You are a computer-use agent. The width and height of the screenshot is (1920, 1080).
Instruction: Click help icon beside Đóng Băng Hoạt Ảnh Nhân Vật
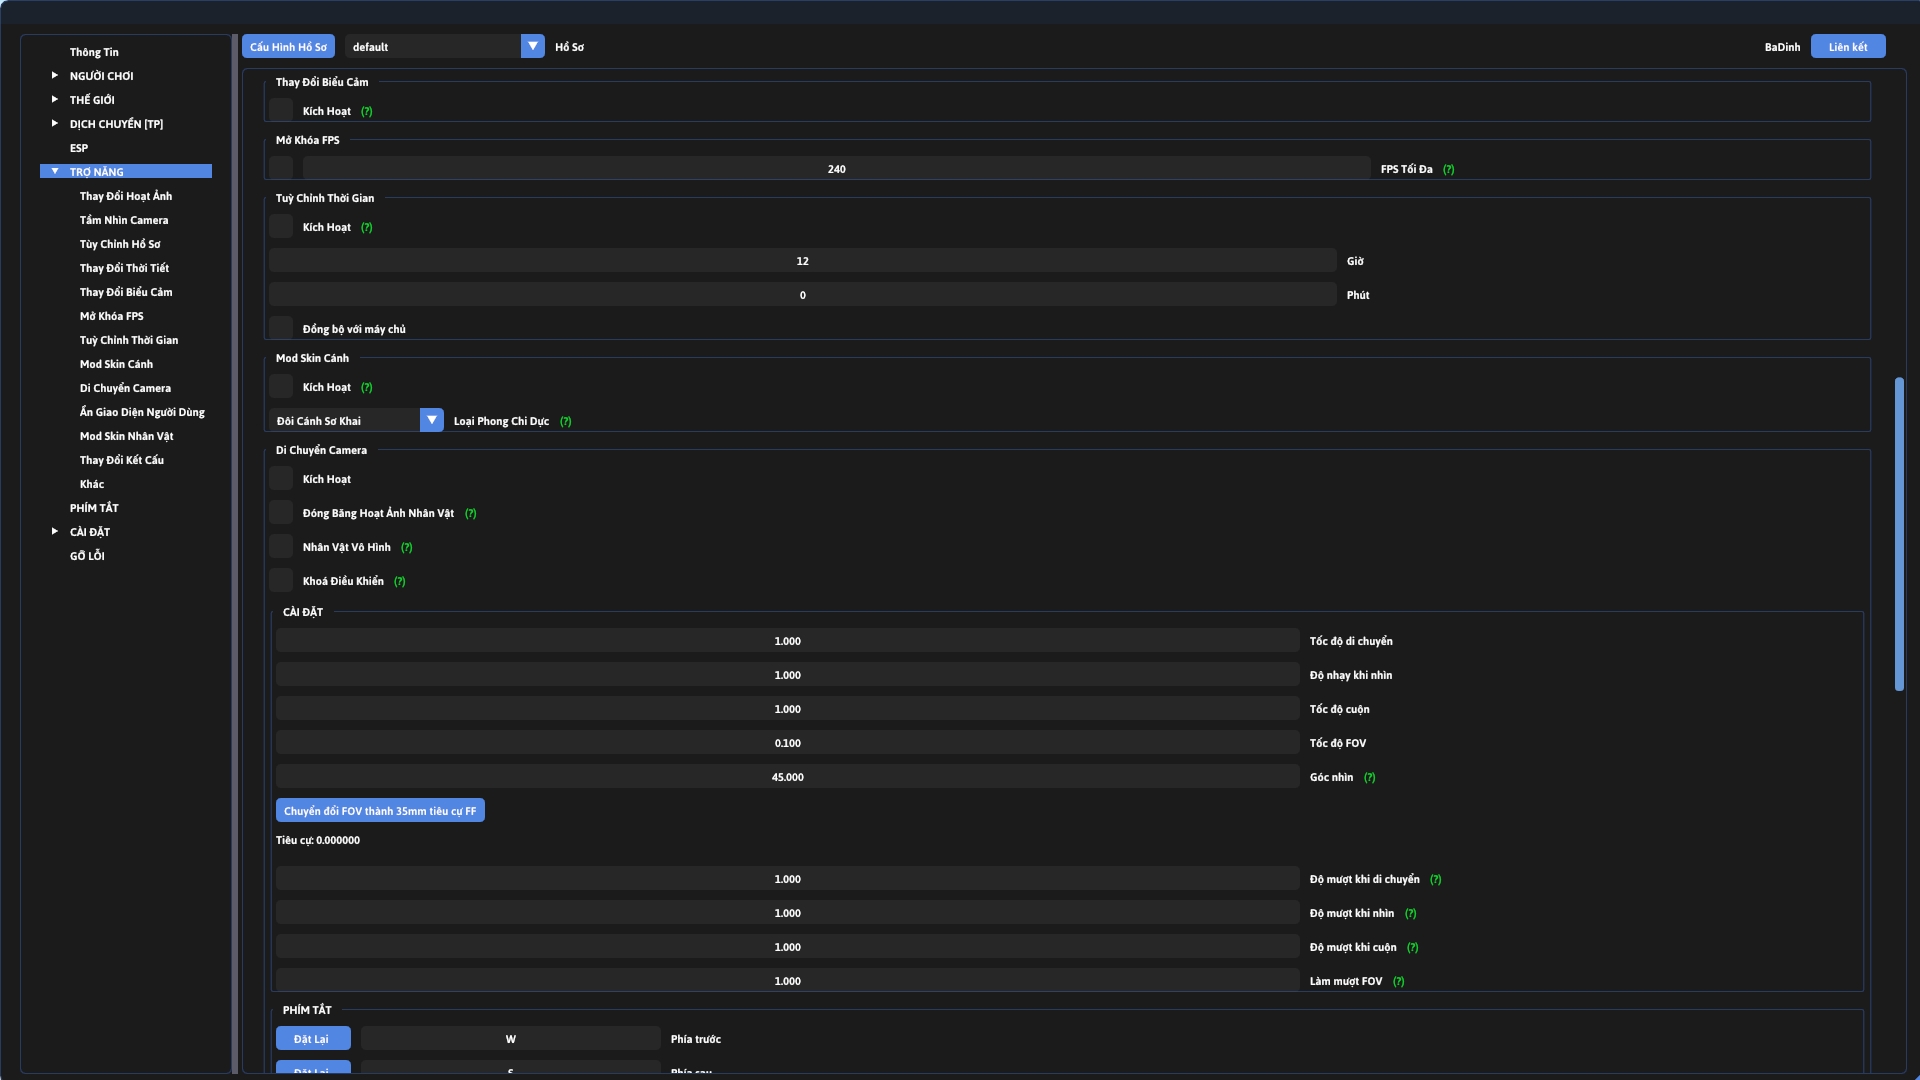pyautogui.click(x=470, y=514)
